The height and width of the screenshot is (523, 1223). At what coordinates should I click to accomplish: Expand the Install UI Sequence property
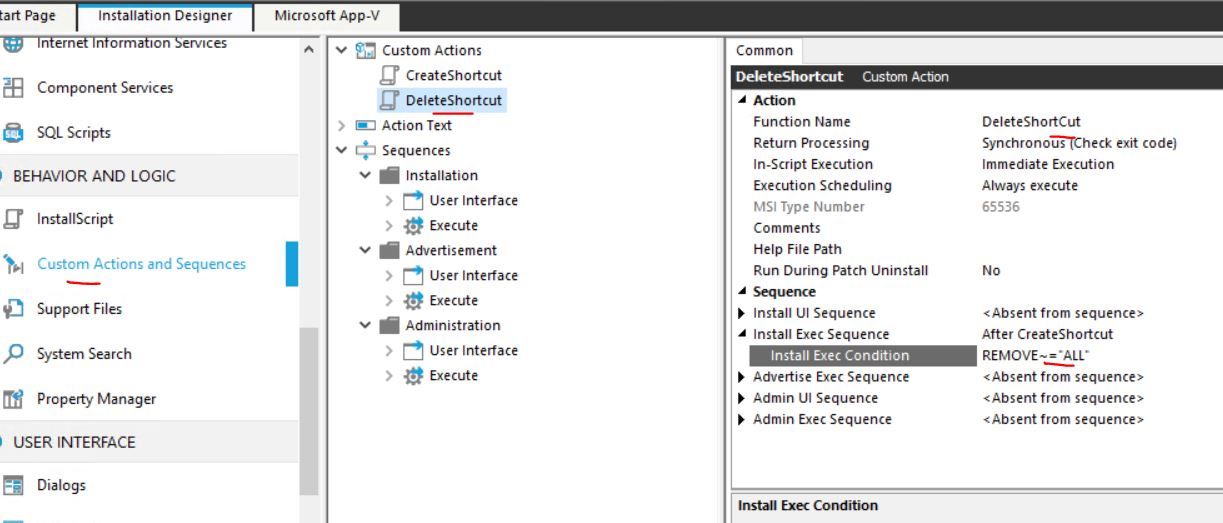[742, 313]
